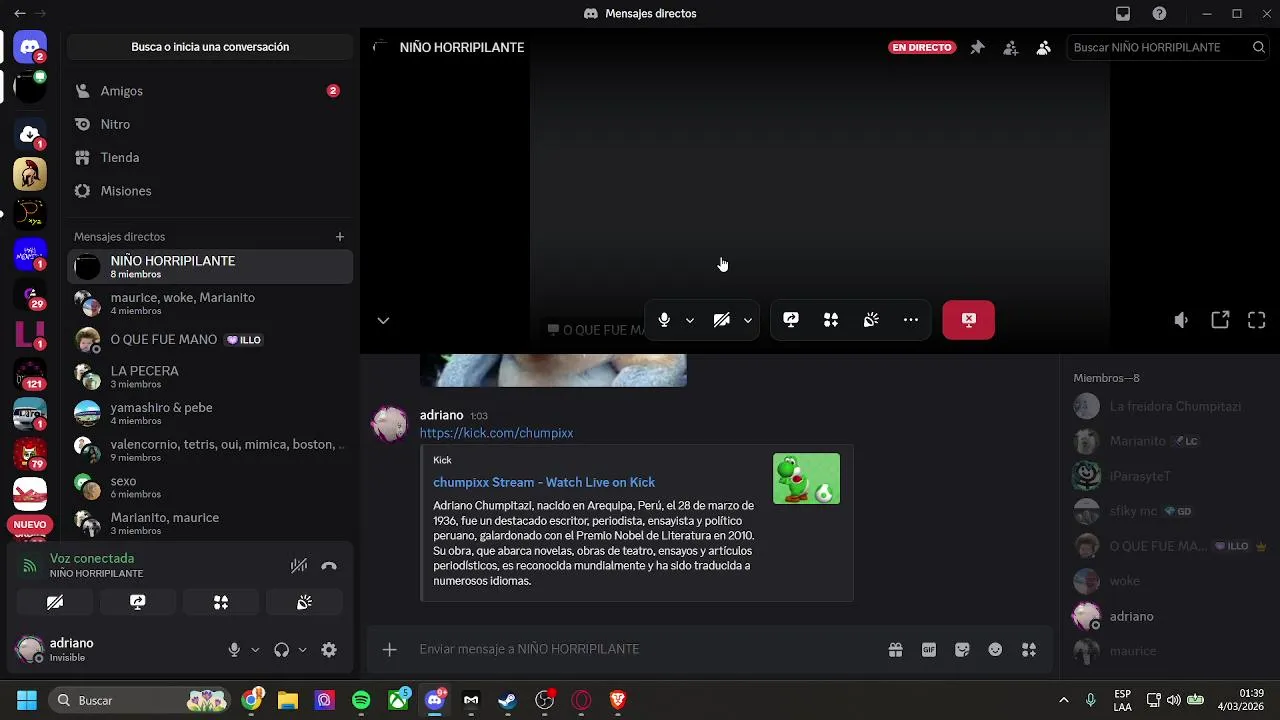1280x720 pixels.
Task: Open input device arrow in user panel
Action: 255,650
